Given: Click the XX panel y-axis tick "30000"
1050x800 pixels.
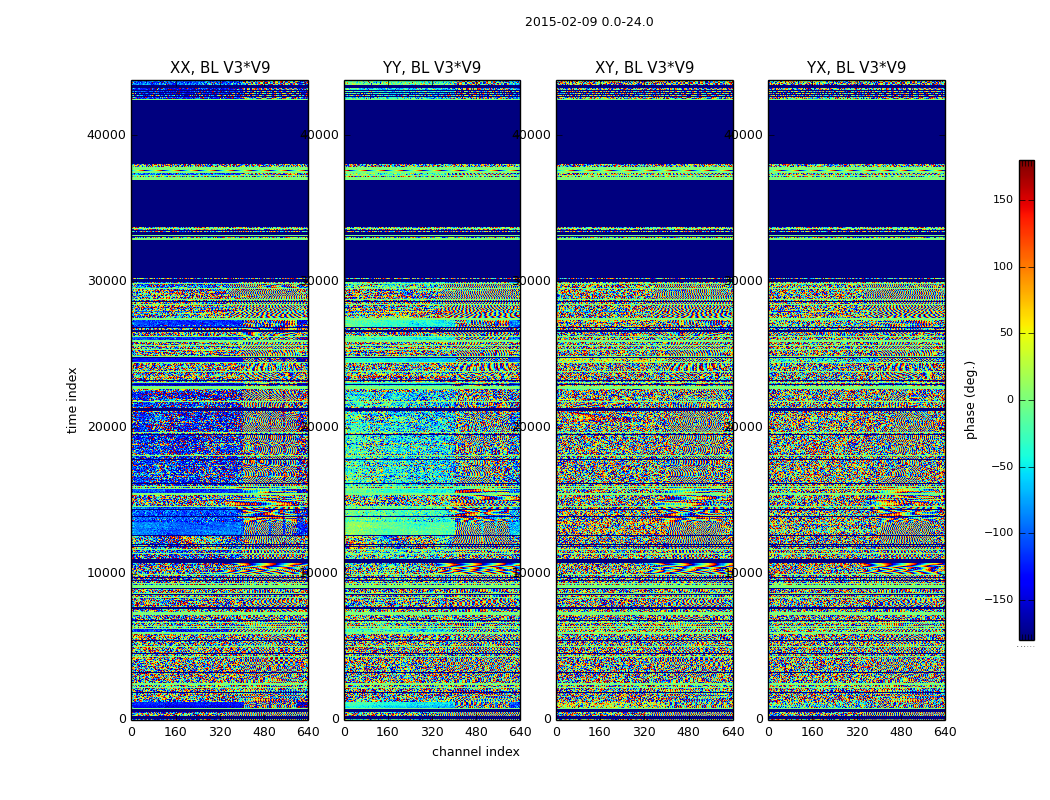Looking at the screenshot, I should pyautogui.click(x=106, y=281).
